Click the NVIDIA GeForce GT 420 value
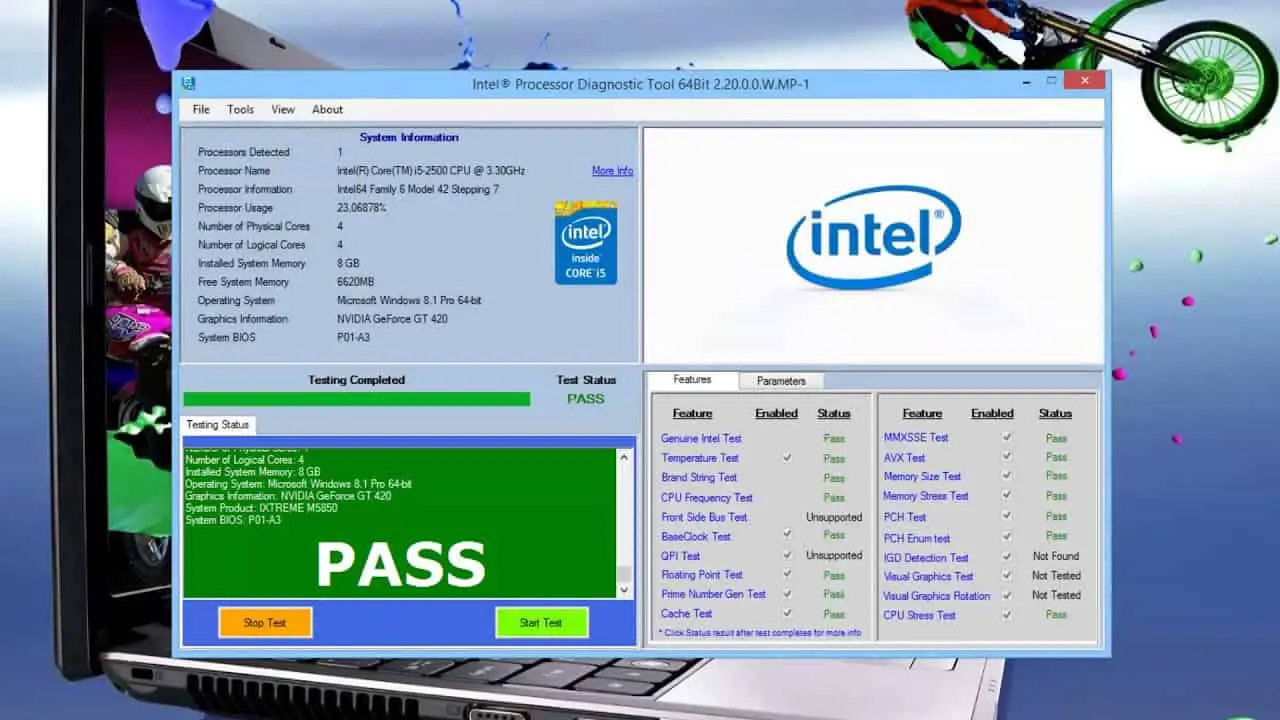1280x720 pixels. [x=392, y=319]
